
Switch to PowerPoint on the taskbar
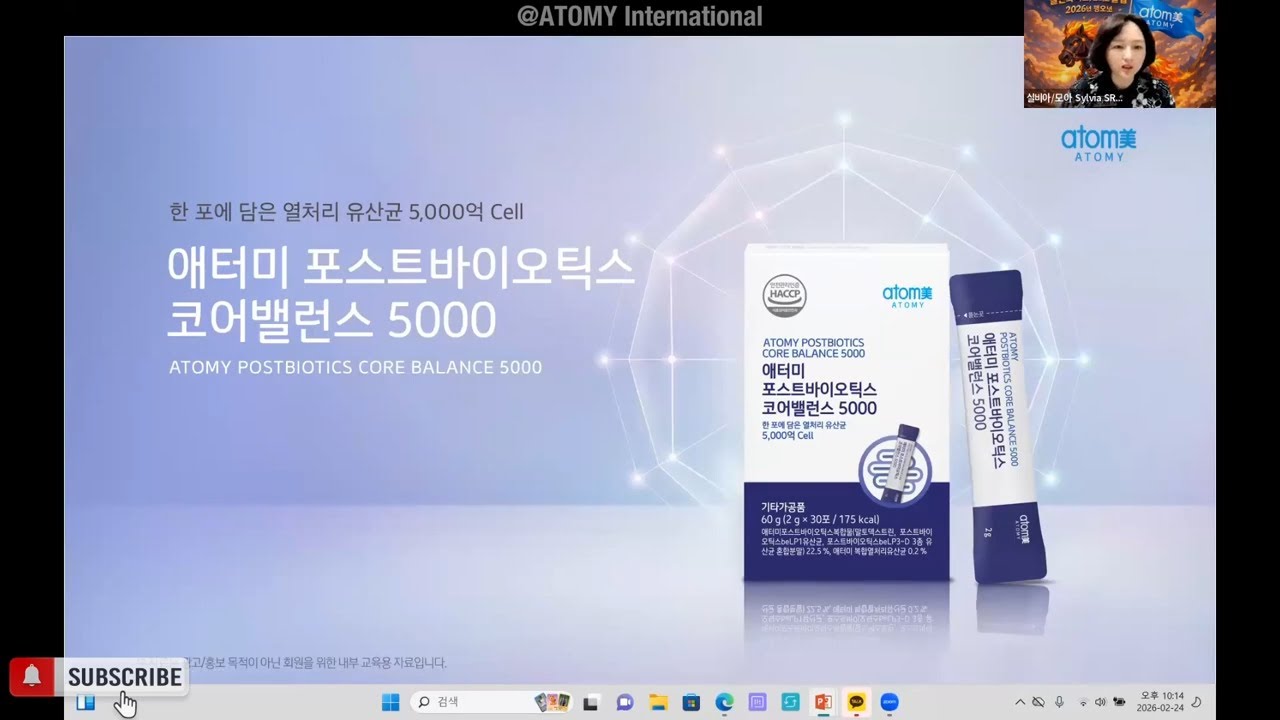click(x=823, y=702)
